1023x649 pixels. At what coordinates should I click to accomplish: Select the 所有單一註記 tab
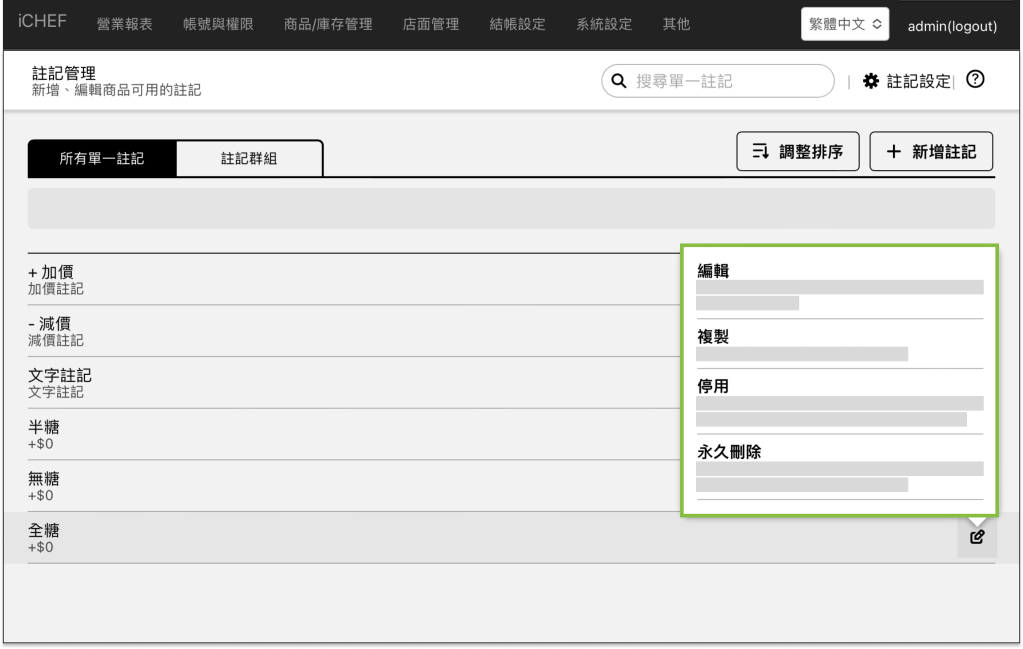tap(102, 158)
